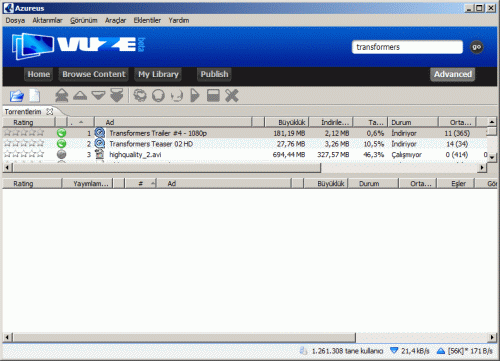Click lower list horizontal scroll left arrow
Screen dimensions: 500x361
pos(7,337)
